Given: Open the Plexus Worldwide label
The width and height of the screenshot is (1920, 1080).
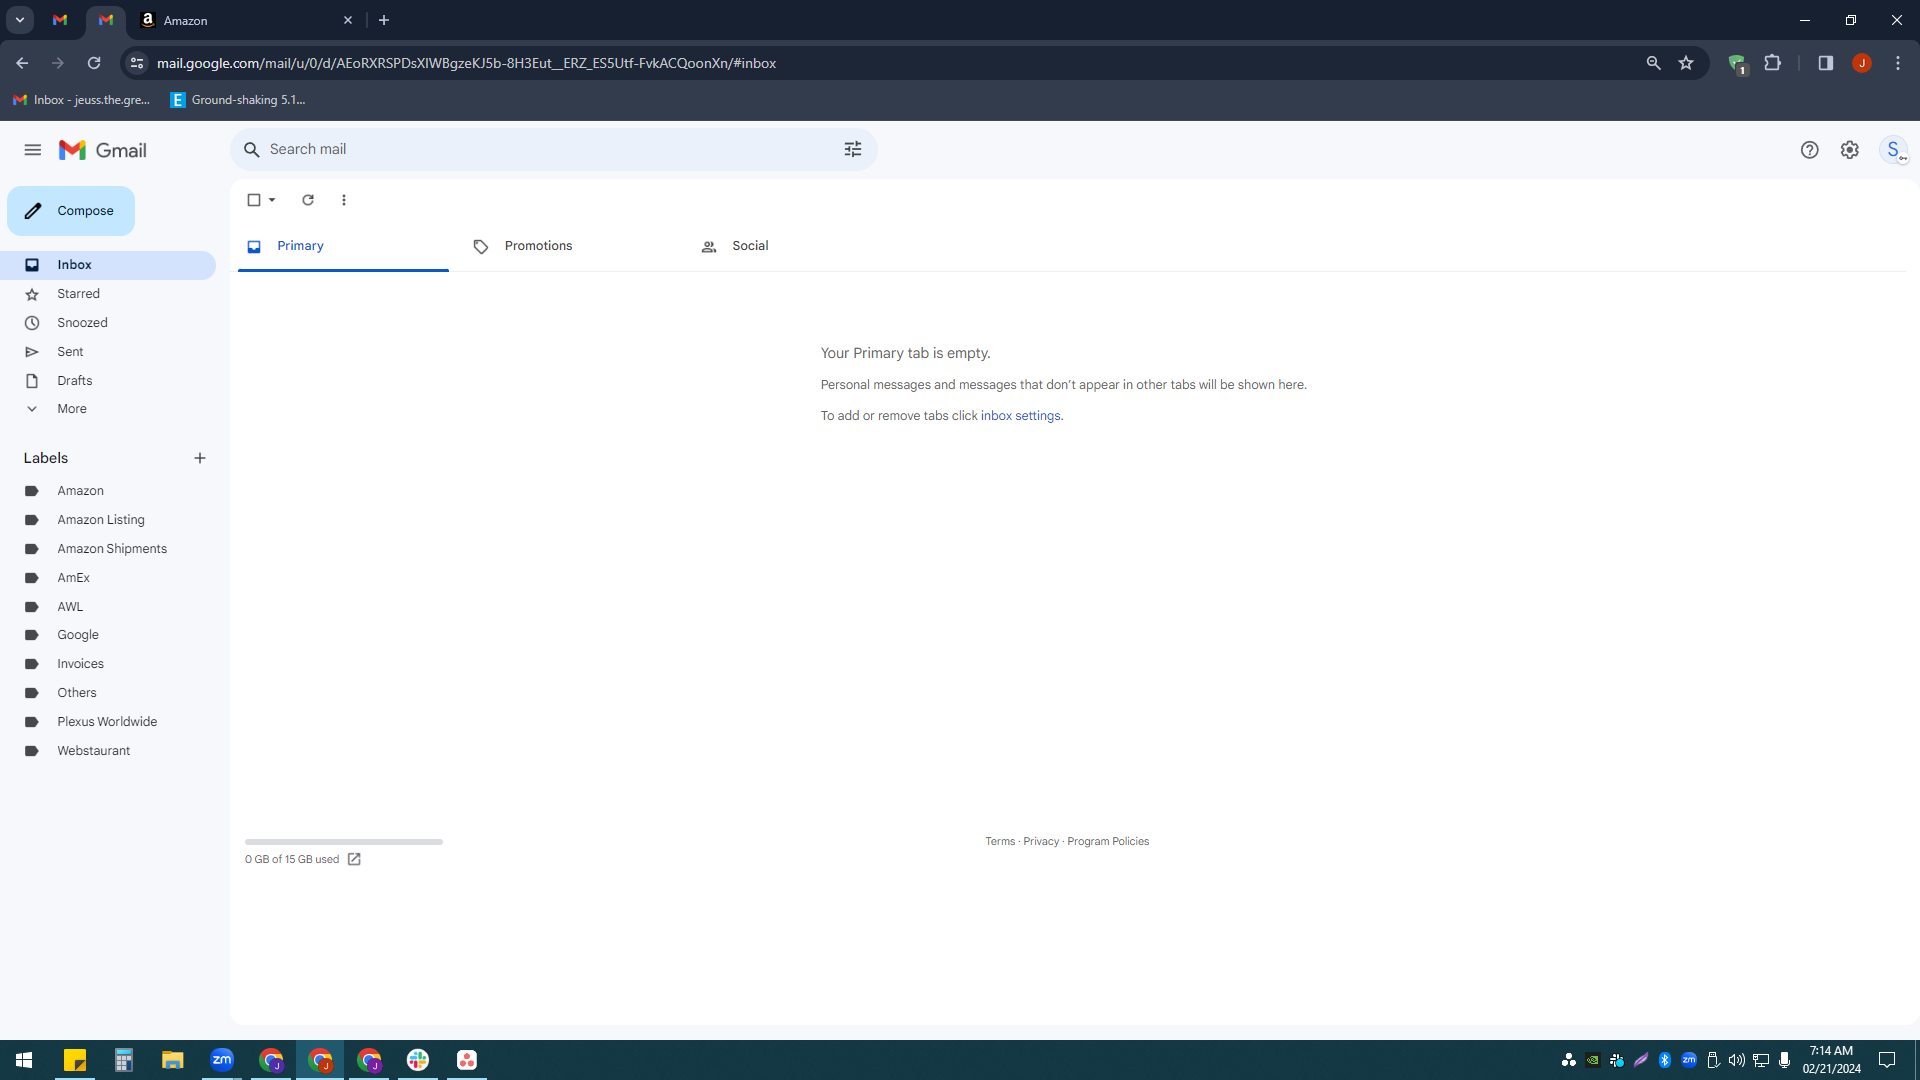Looking at the screenshot, I should point(108,722).
